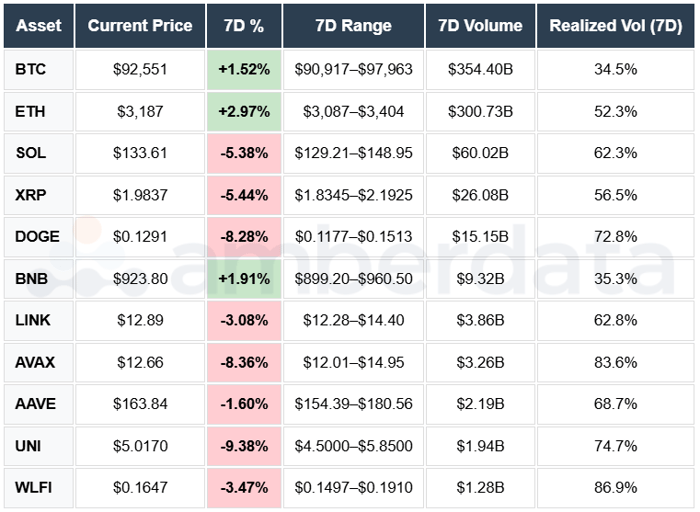
Task: Click the red -9.38% UNI change cell
Action: 244,445
